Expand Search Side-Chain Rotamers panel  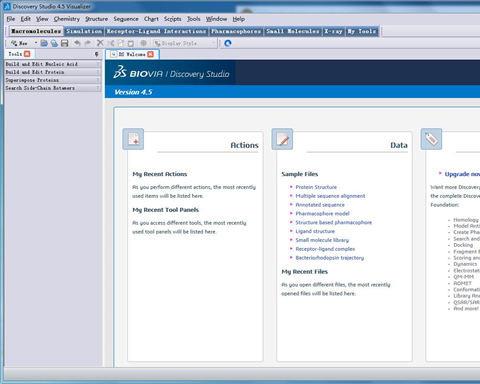coord(52,88)
